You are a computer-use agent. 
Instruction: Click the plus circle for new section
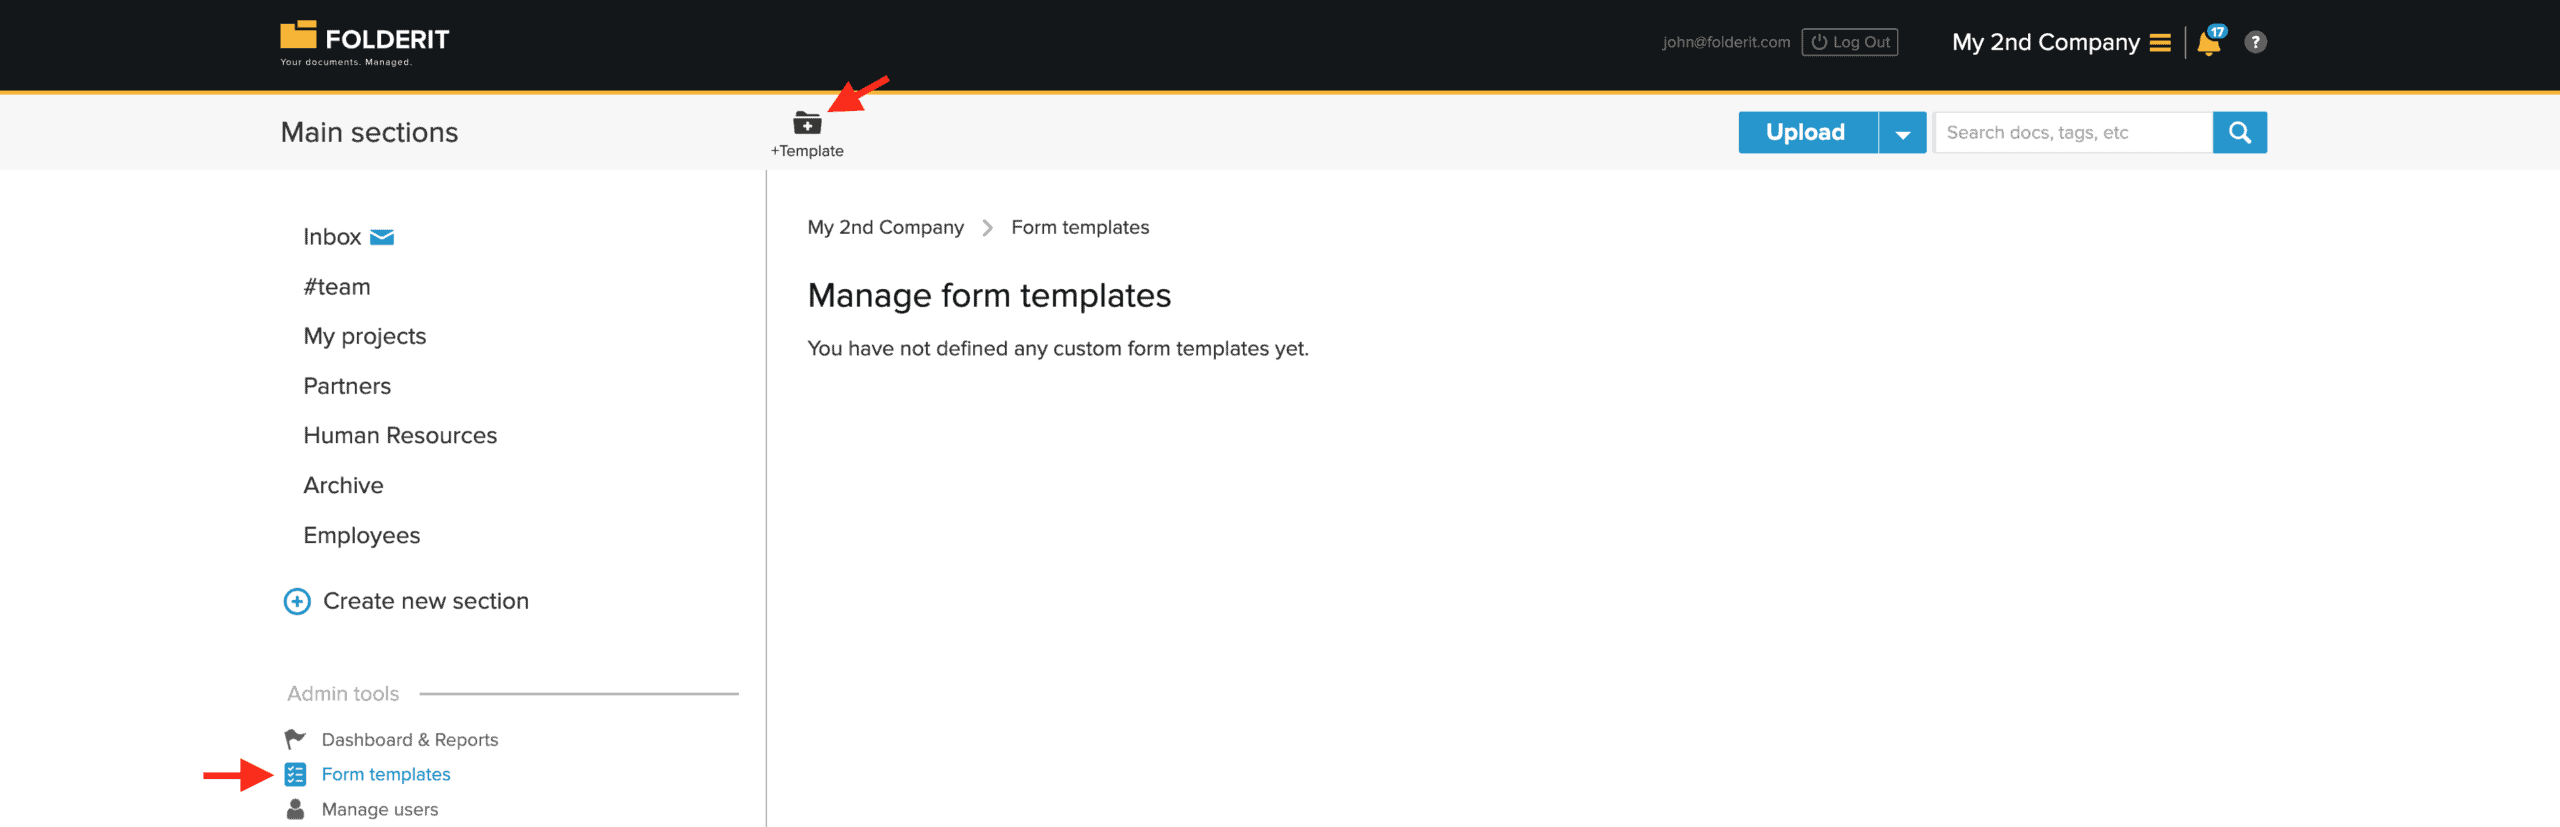tap(297, 601)
